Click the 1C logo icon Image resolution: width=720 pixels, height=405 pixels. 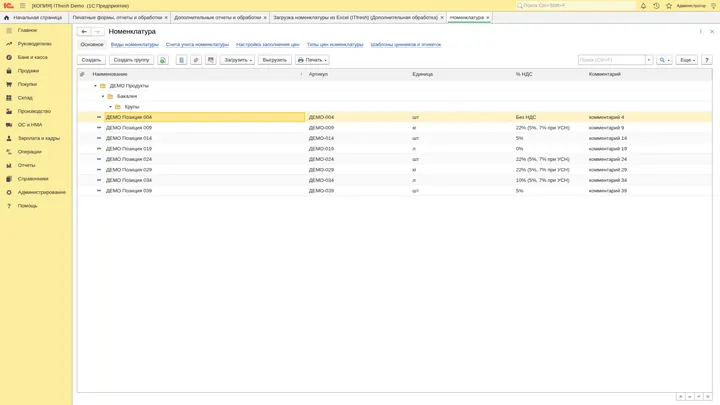click(8, 6)
